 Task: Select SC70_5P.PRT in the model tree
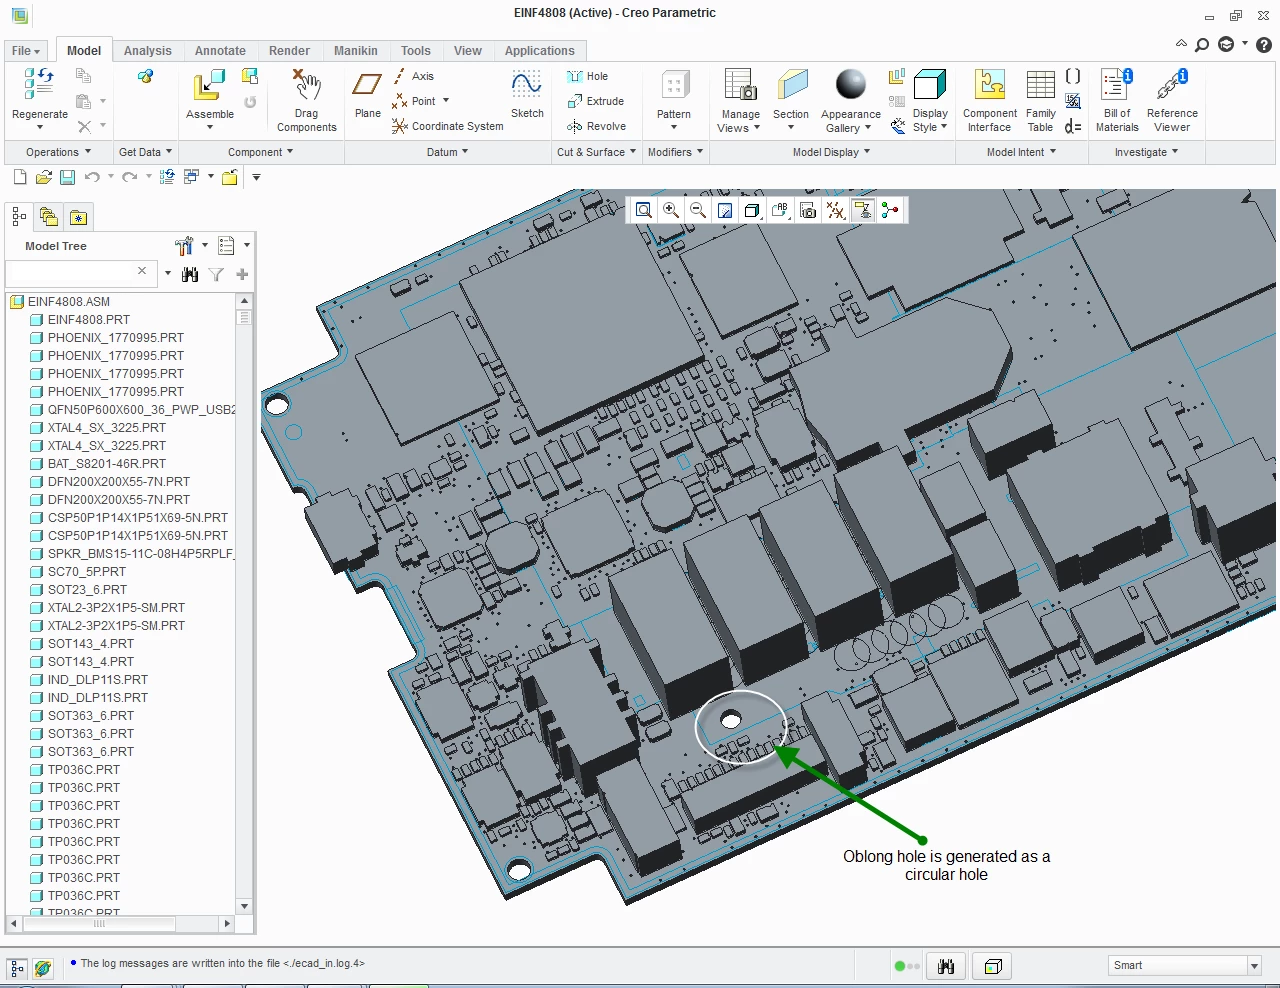[x=87, y=572]
